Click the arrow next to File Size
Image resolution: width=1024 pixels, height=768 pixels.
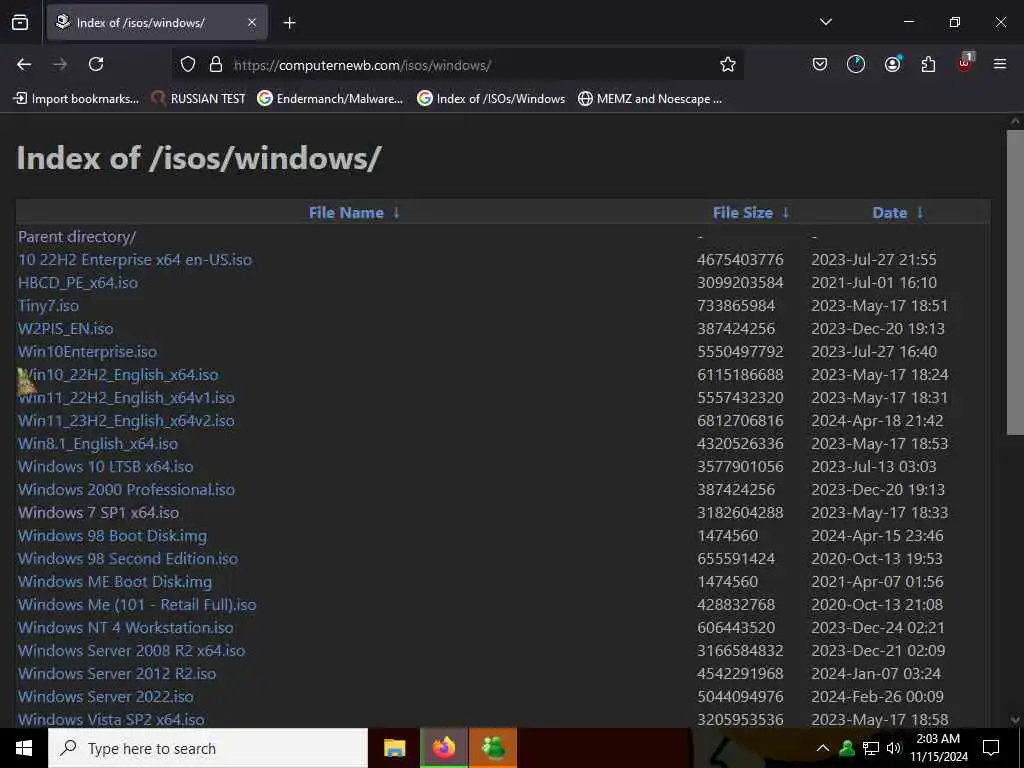click(x=786, y=213)
